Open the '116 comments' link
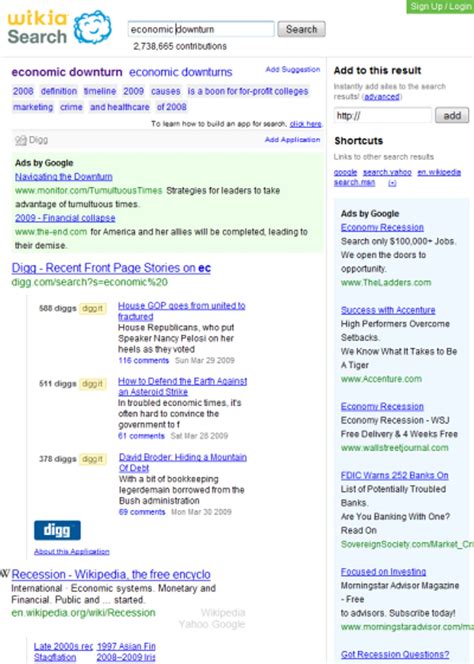474x664 pixels. click(144, 360)
